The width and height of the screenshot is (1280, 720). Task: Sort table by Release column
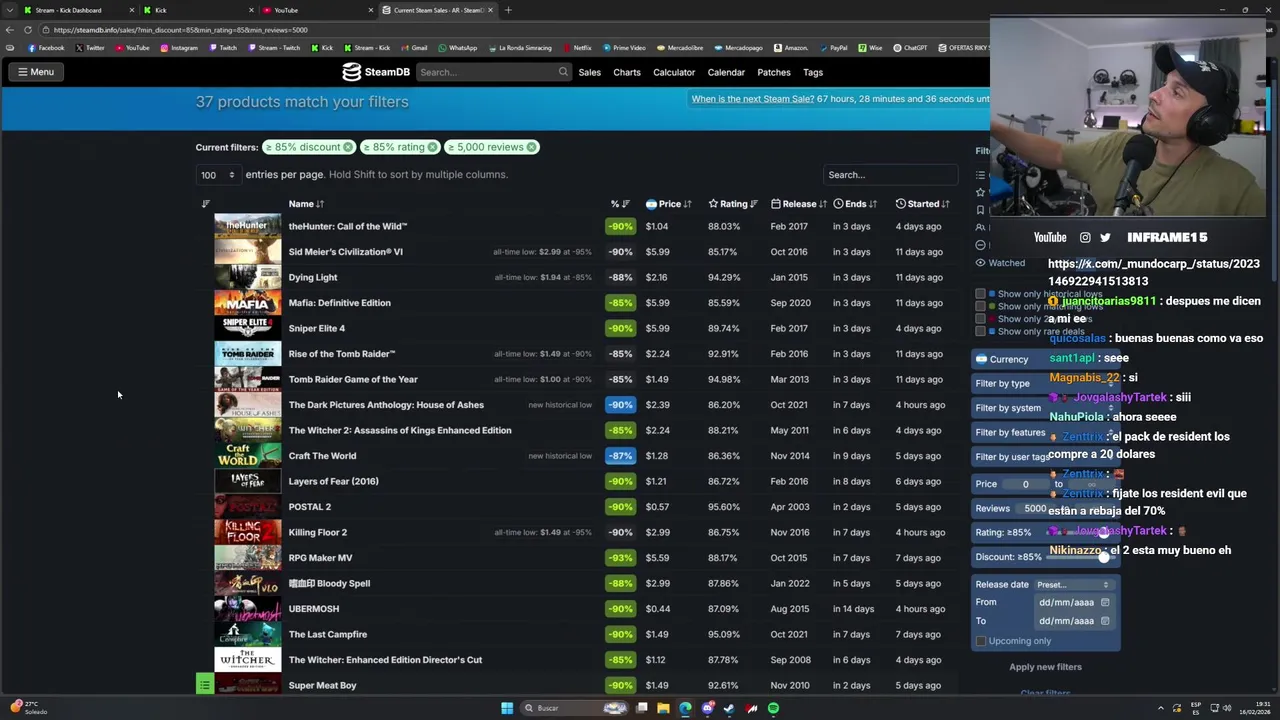[x=799, y=204]
